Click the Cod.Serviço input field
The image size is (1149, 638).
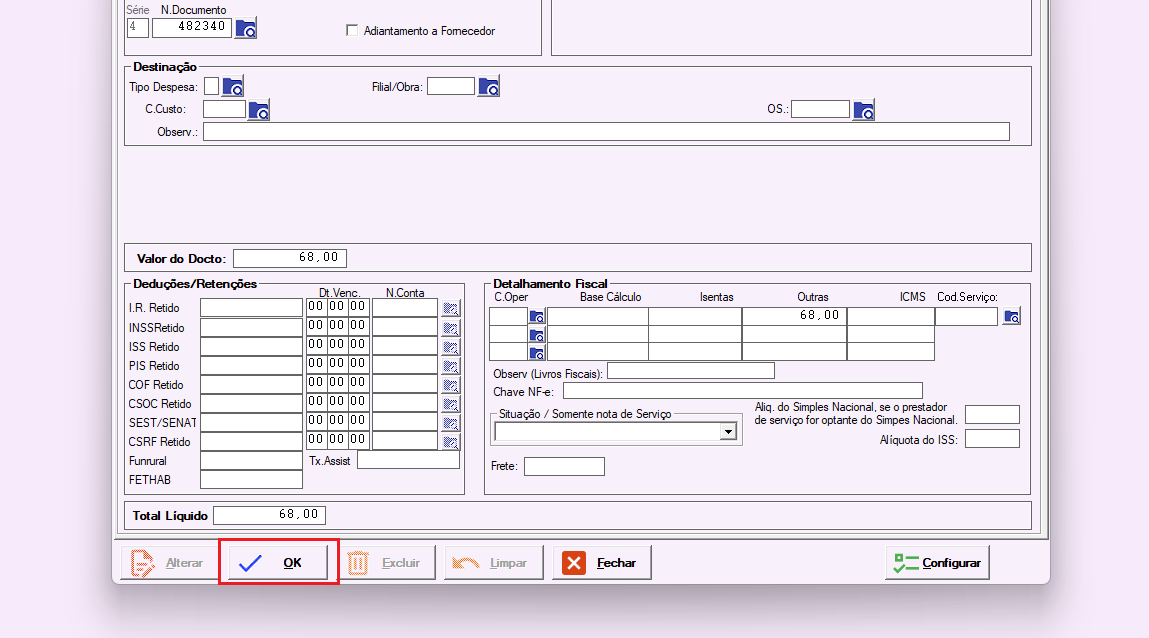click(967, 316)
